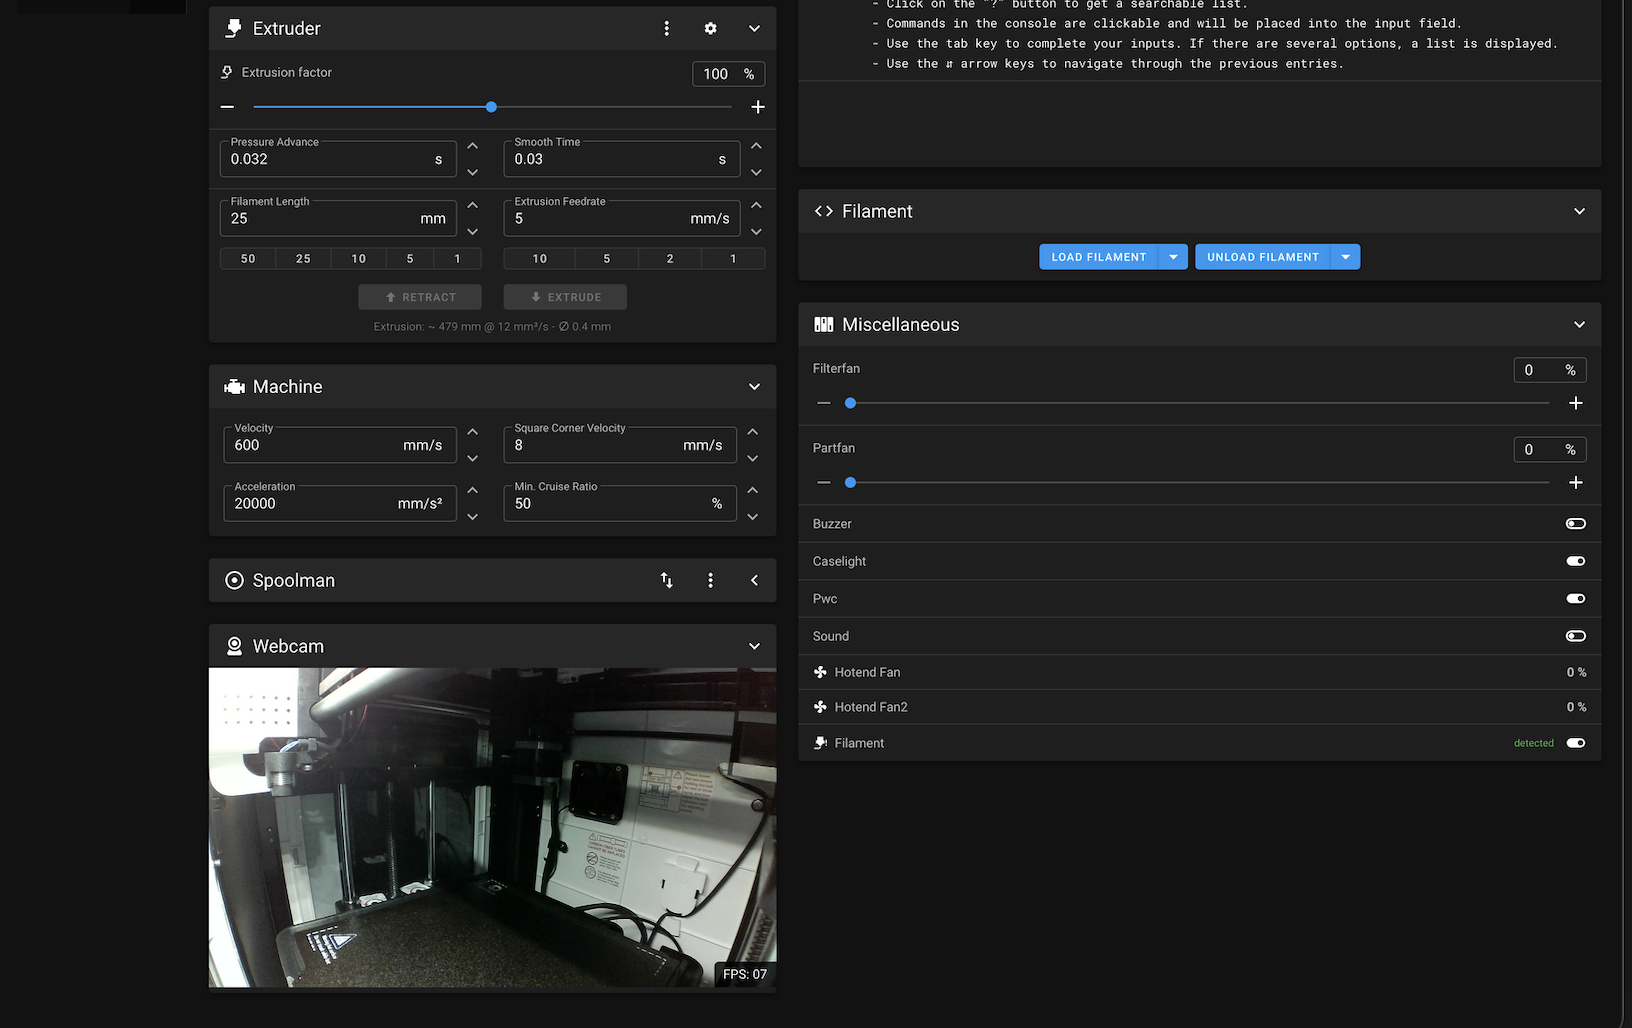1632x1028 pixels.
Task: Click the Filament sensor icon
Action: [x=820, y=743]
